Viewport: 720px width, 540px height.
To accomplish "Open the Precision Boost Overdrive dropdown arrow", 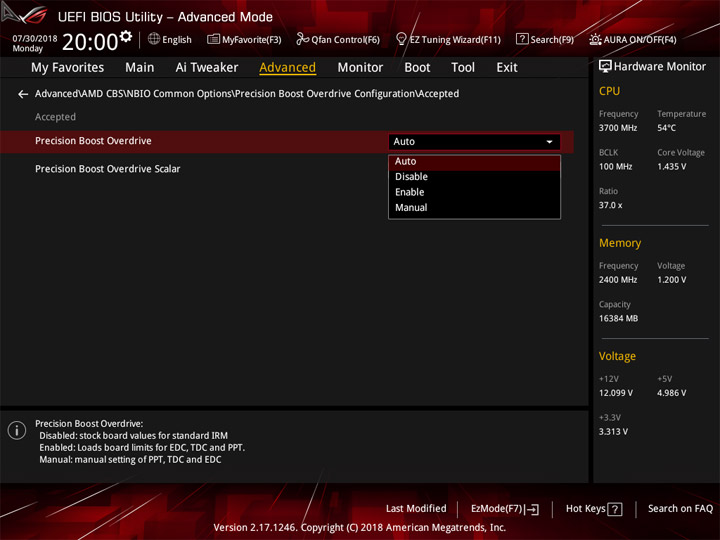I will click(x=549, y=142).
